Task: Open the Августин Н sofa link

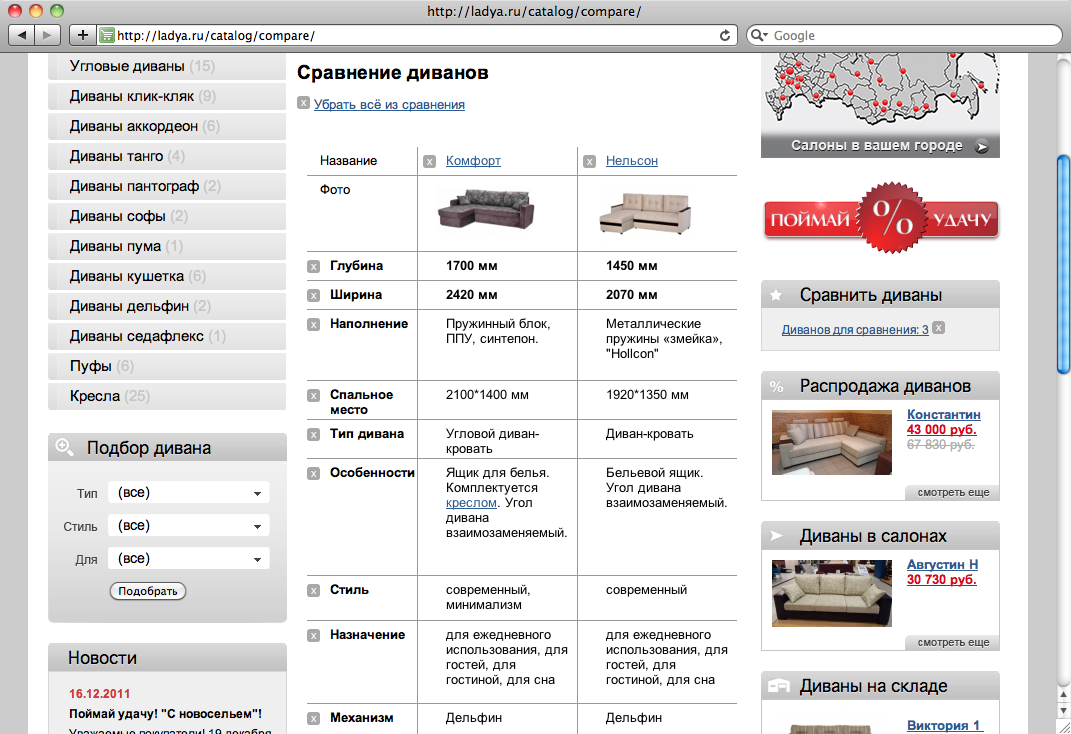Action: tap(943, 565)
